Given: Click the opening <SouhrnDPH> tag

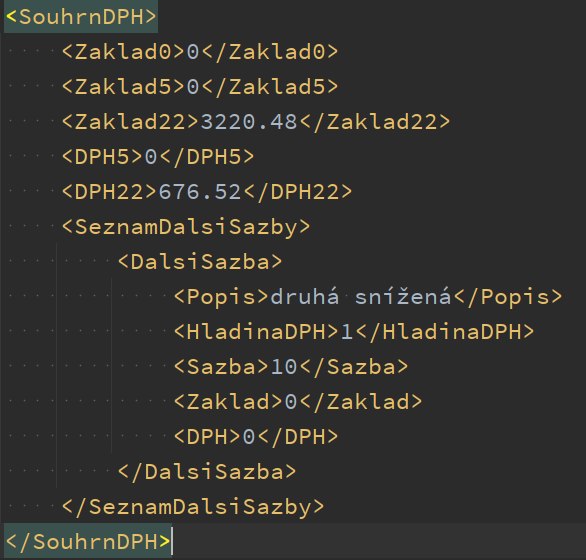Looking at the screenshot, I should point(81,17).
